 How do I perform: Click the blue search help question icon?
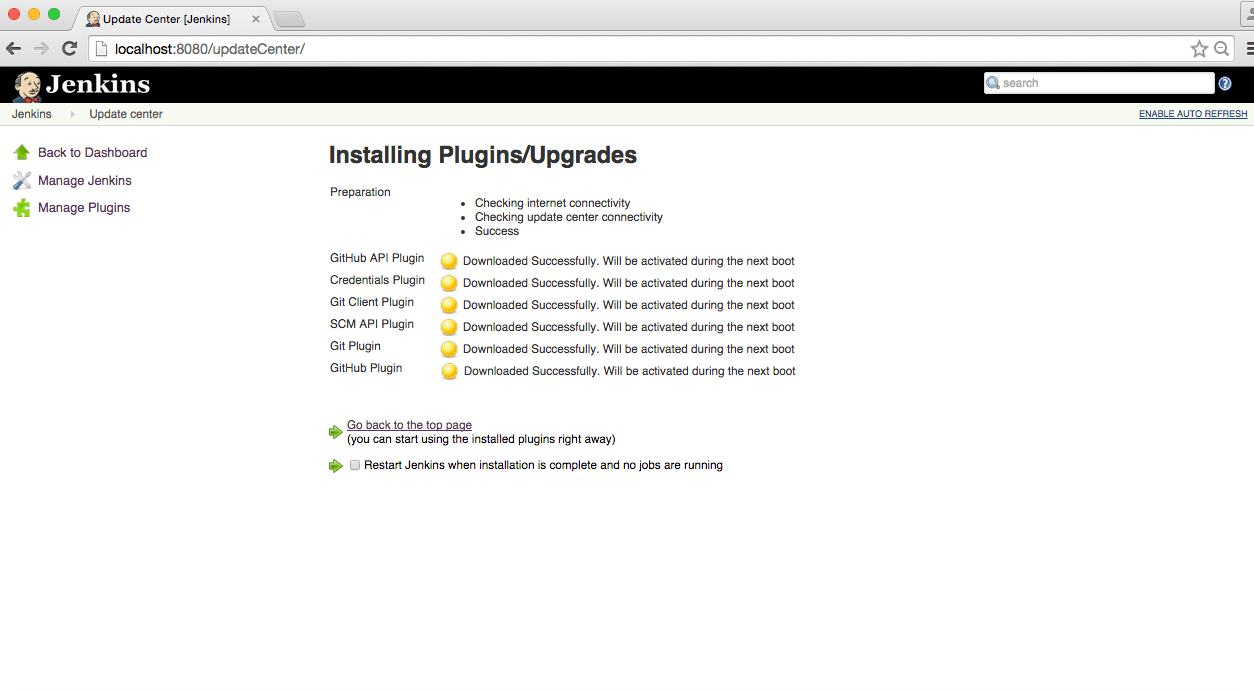pyautogui.click(x=1225, y=84)
